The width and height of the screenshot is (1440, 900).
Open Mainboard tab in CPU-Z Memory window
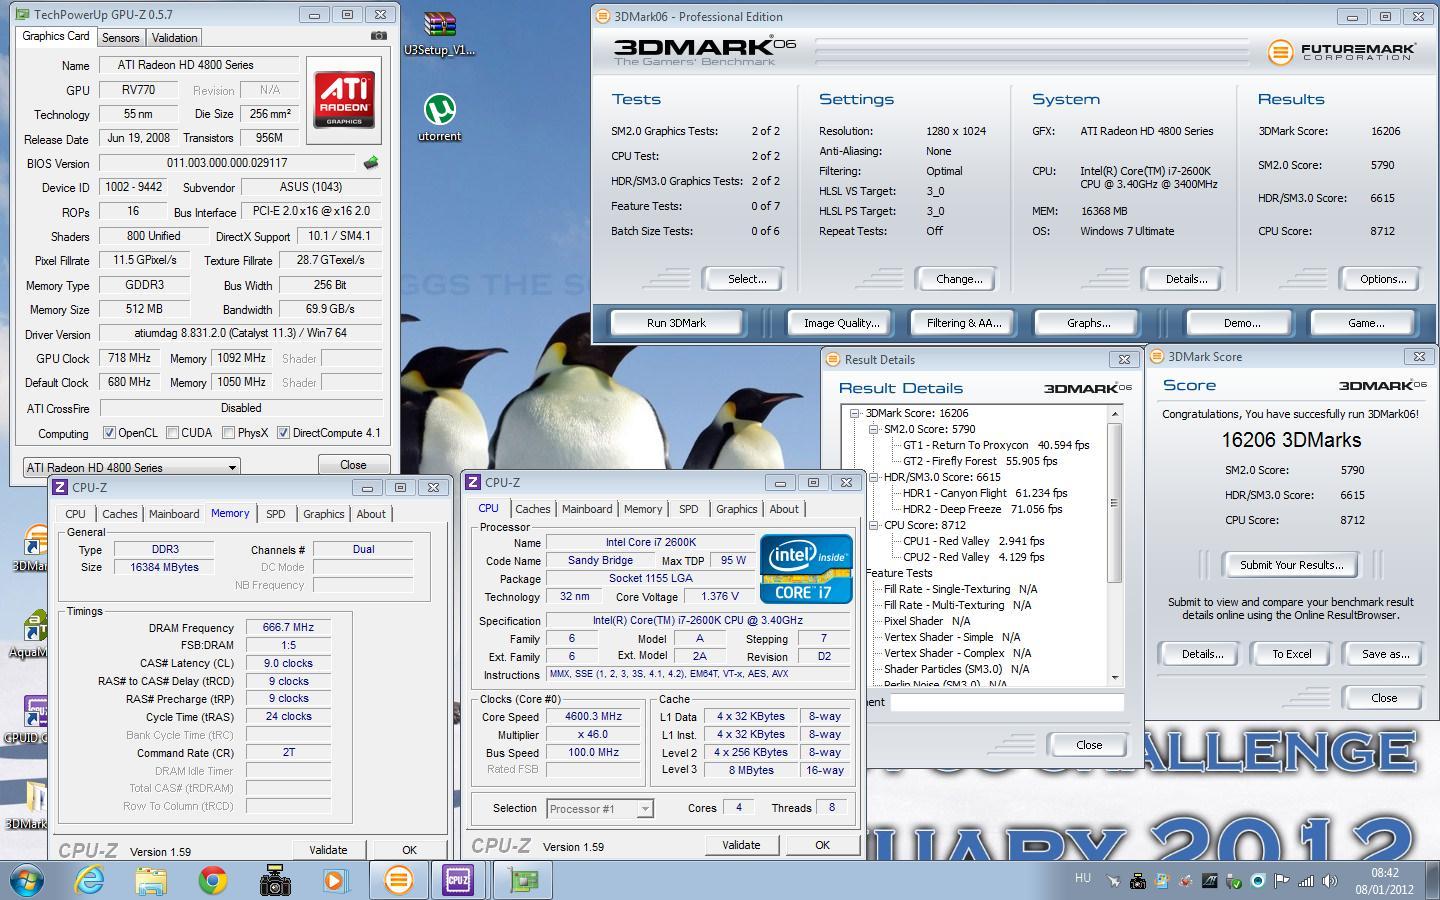(x=174, y=514)
